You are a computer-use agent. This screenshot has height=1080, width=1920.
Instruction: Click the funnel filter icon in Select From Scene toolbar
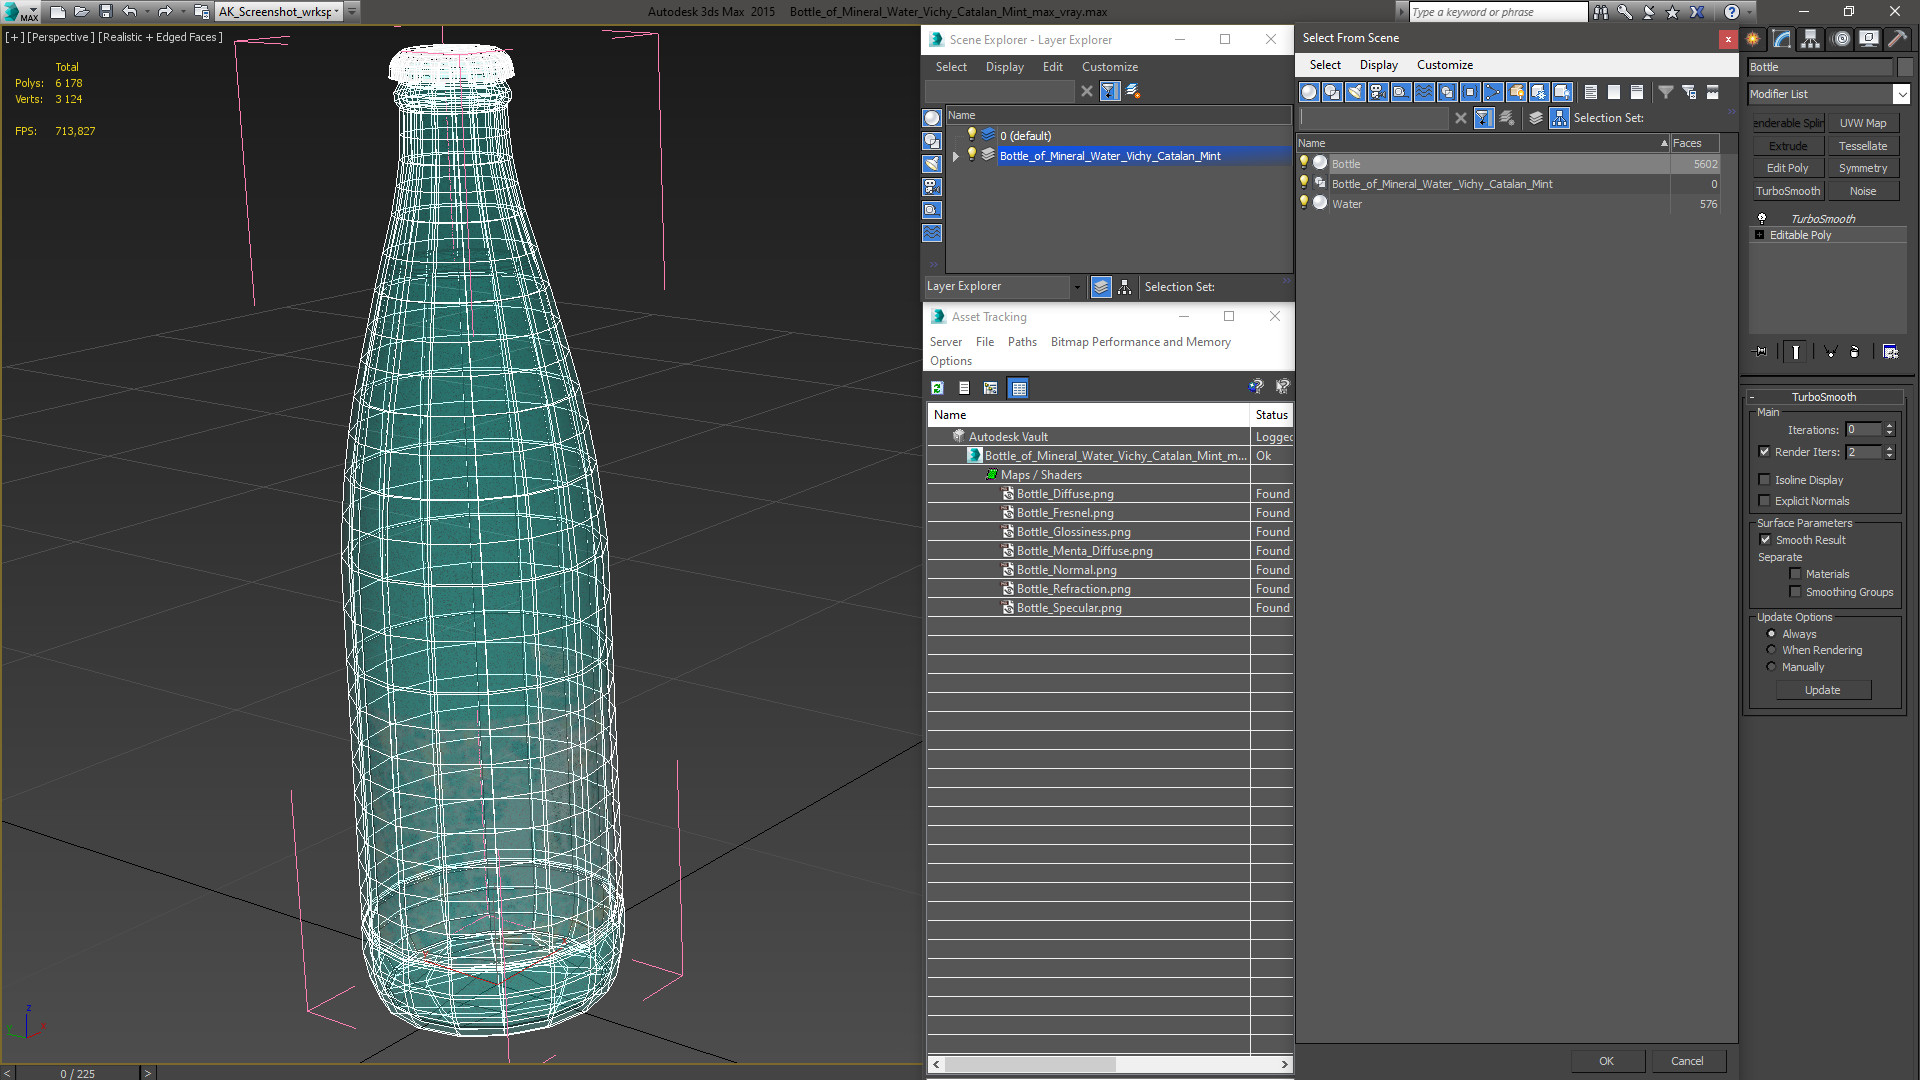pos(1666,92)
